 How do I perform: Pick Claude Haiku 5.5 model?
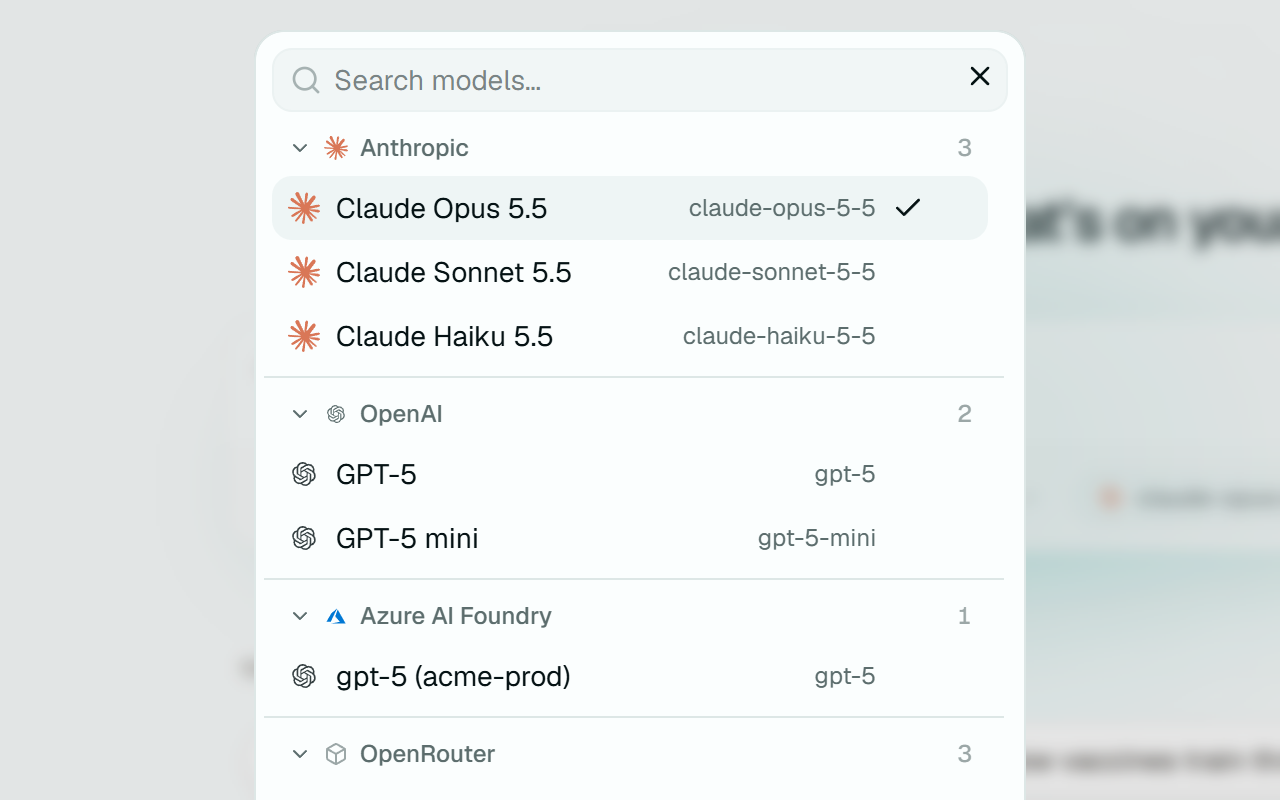click(630, 336)
